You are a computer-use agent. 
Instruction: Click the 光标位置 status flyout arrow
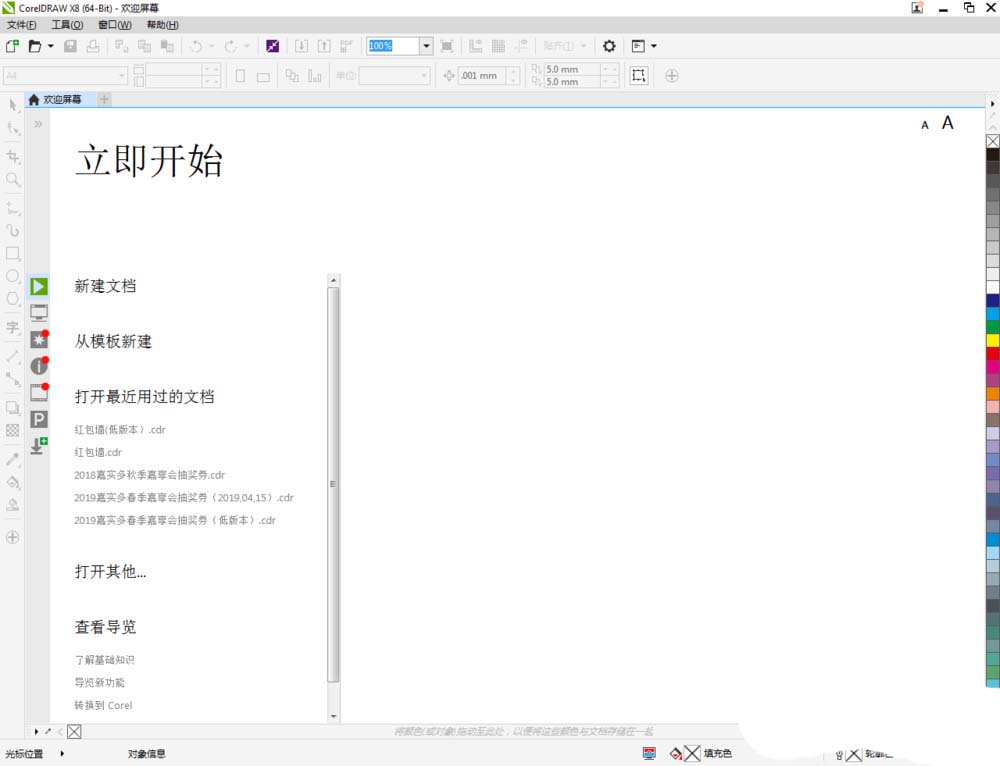click(62, 753)
